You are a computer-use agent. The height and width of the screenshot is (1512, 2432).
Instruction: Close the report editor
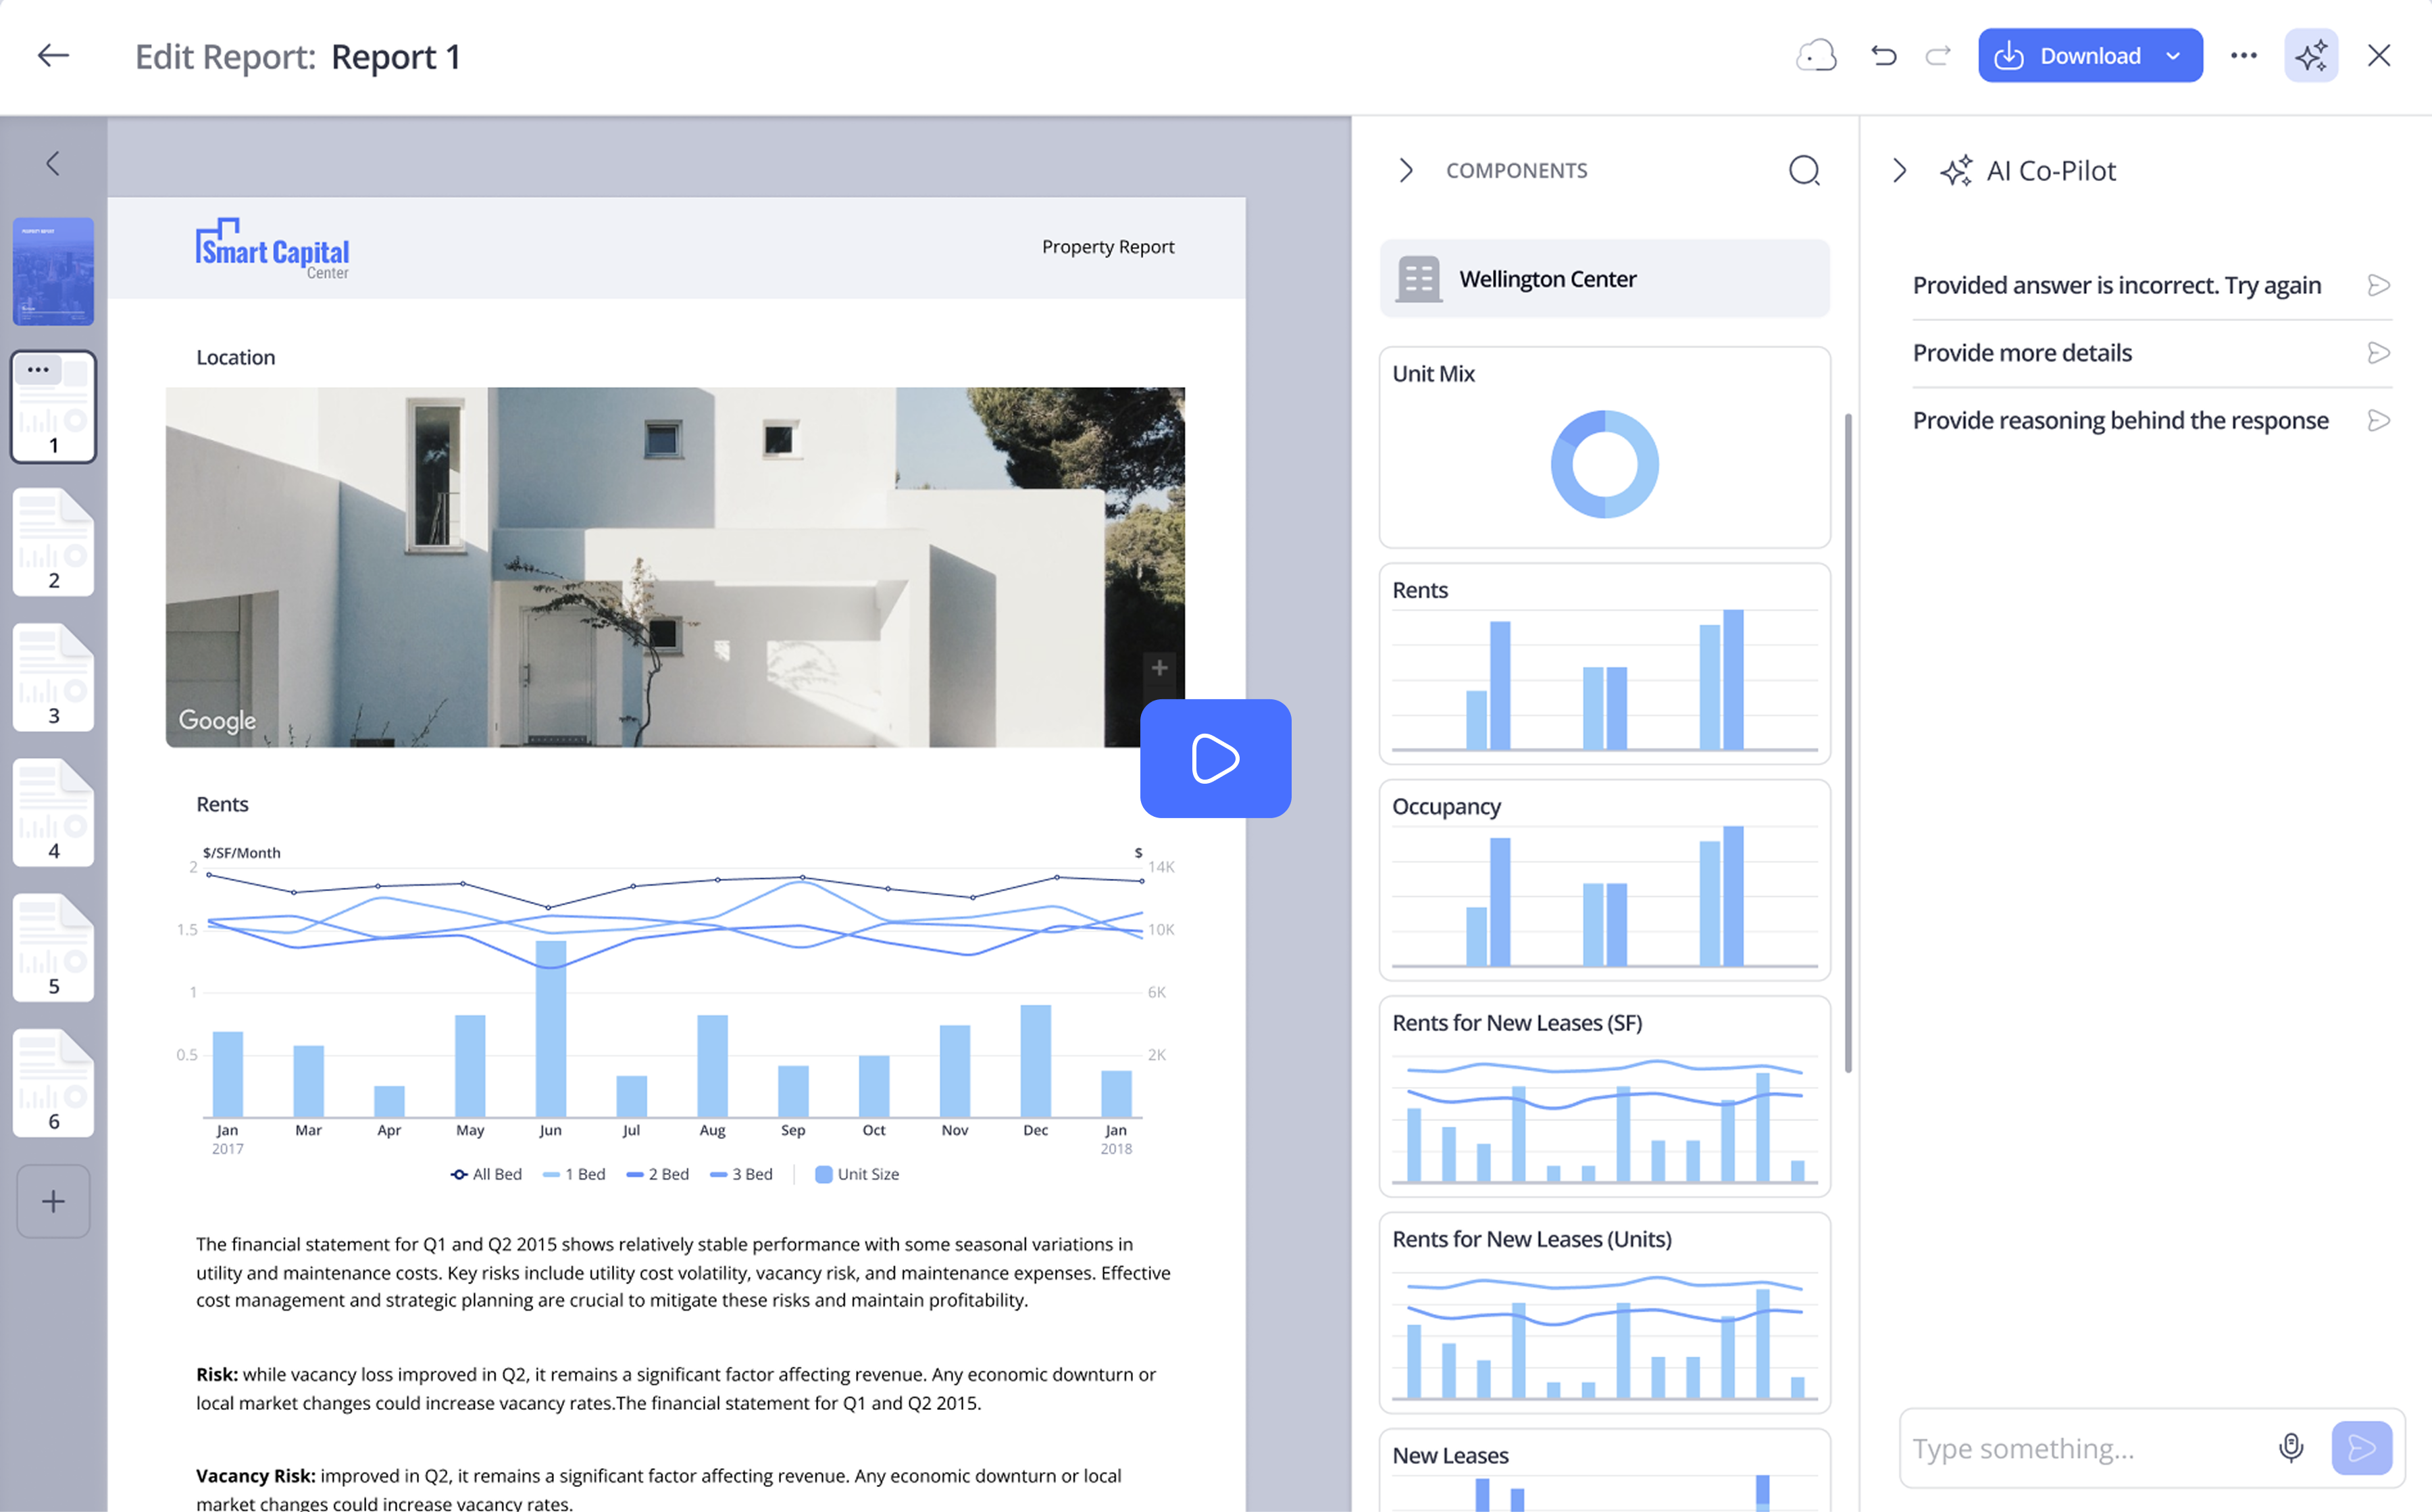2379,56
